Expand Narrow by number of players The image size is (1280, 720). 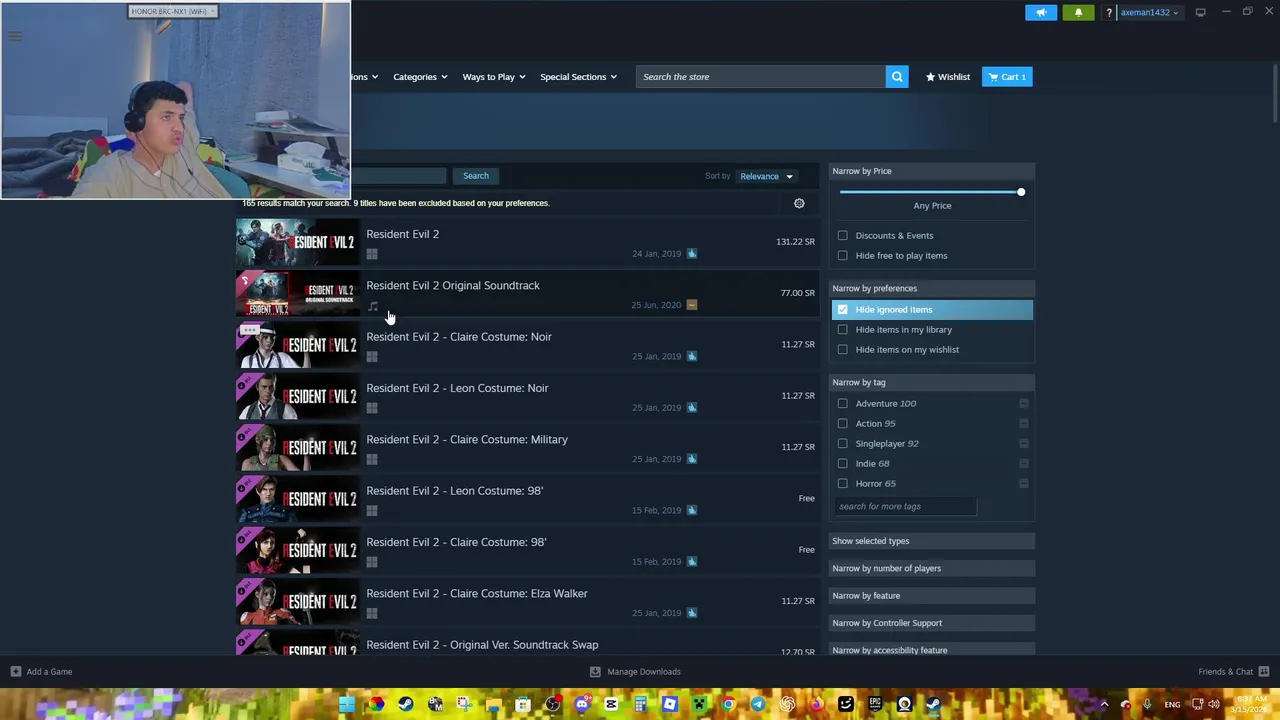tap(932, 568)
